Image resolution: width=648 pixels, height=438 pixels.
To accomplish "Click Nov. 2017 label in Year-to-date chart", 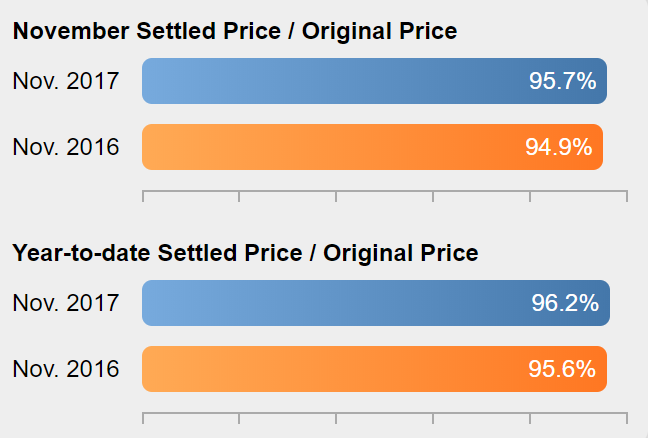I will [x=66, y=303].
